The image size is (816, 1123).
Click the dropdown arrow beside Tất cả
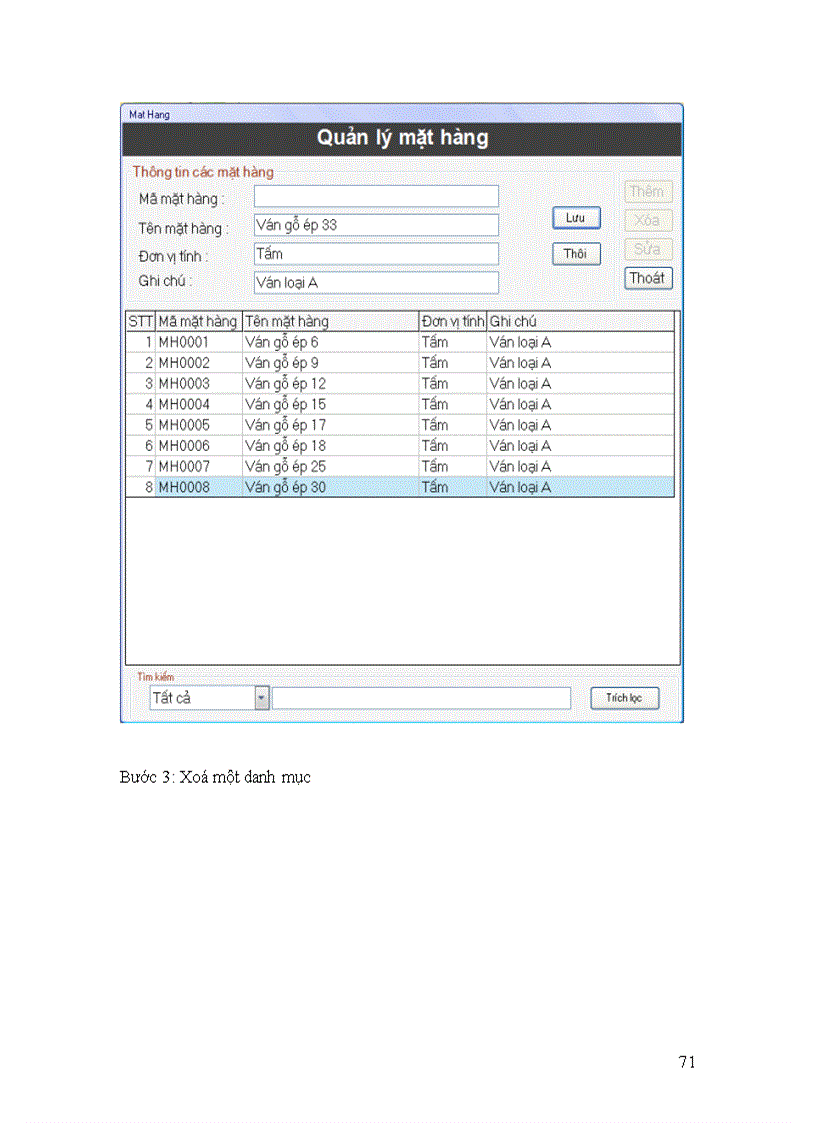pyautogui.click(x=262, y=697)
